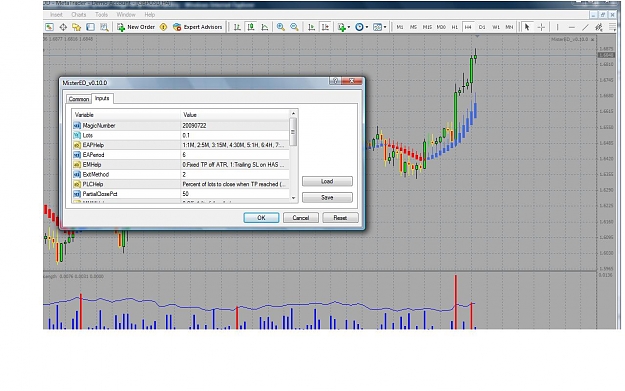Toggle the Terminal panel icon
The height and width of the screenshot is (391, 625).
coord(90,27)
